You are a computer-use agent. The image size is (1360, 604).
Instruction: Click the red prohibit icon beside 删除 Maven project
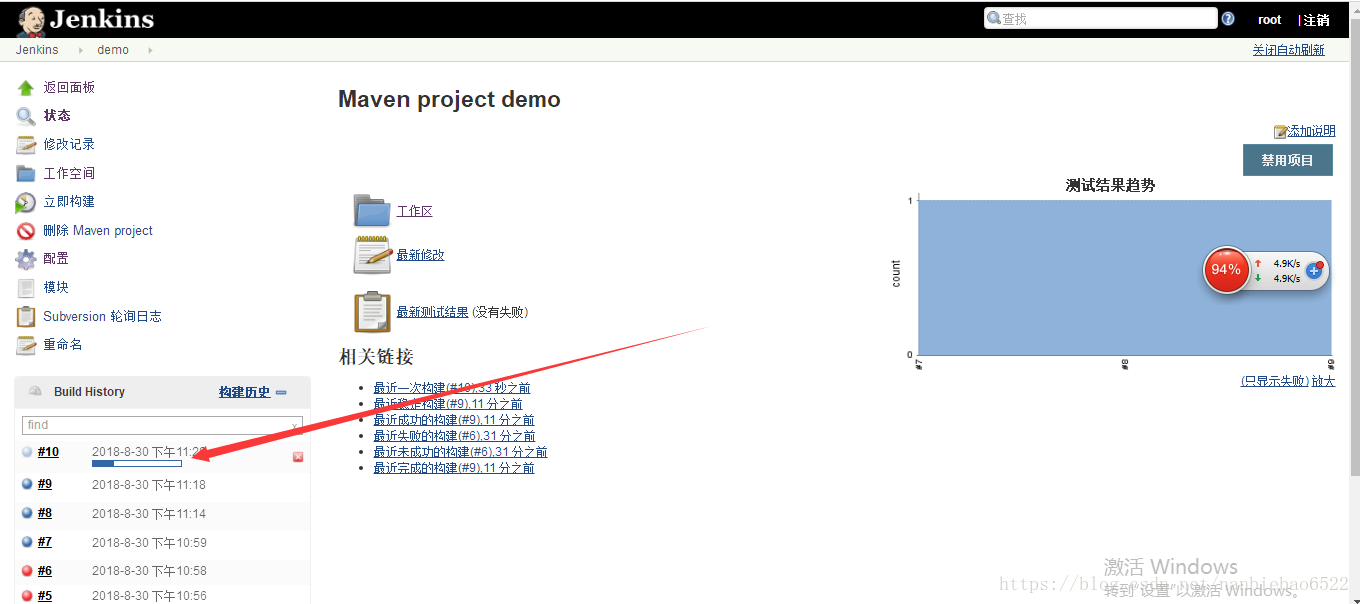tap(26, 231)
